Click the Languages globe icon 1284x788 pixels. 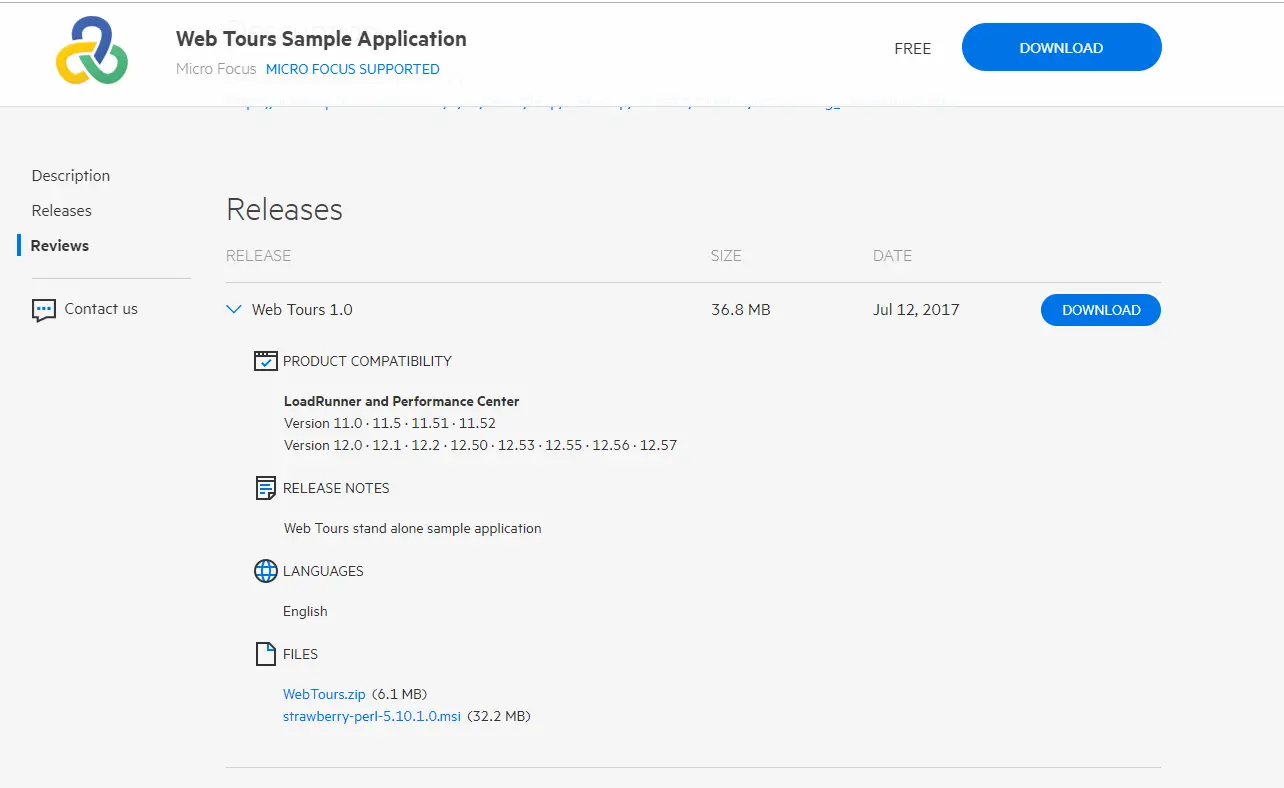265,571
